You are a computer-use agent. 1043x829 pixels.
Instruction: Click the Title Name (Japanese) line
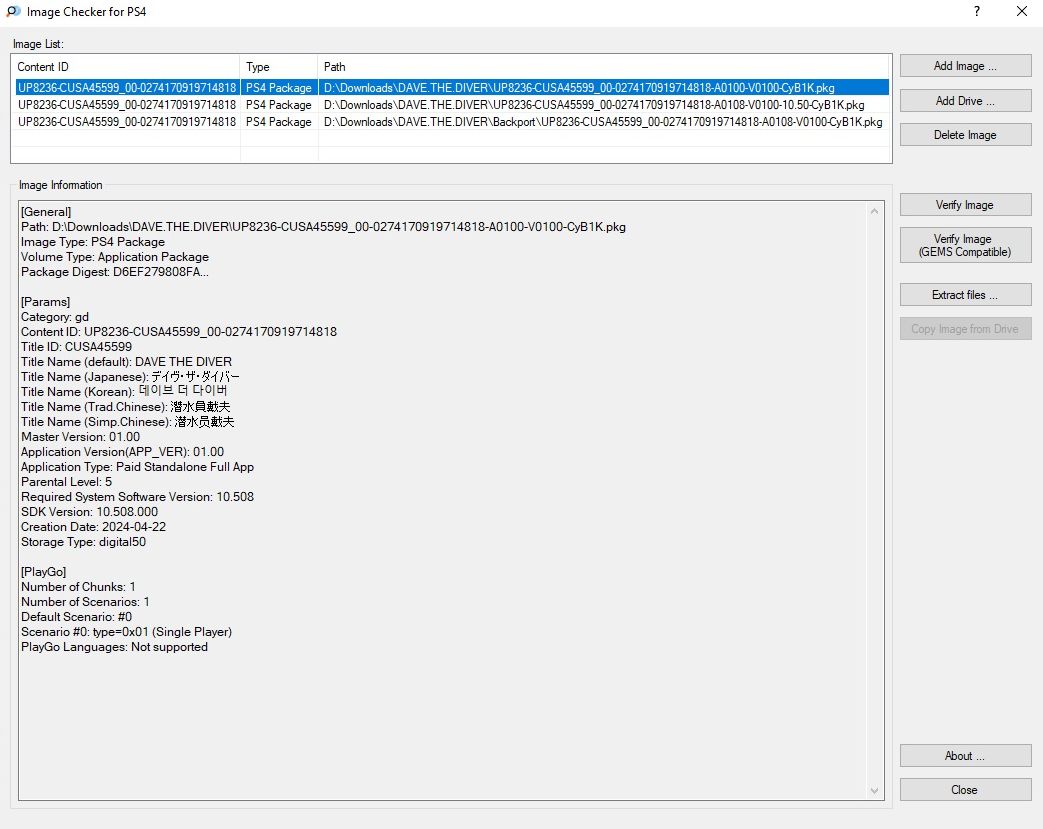coord(130,377)
